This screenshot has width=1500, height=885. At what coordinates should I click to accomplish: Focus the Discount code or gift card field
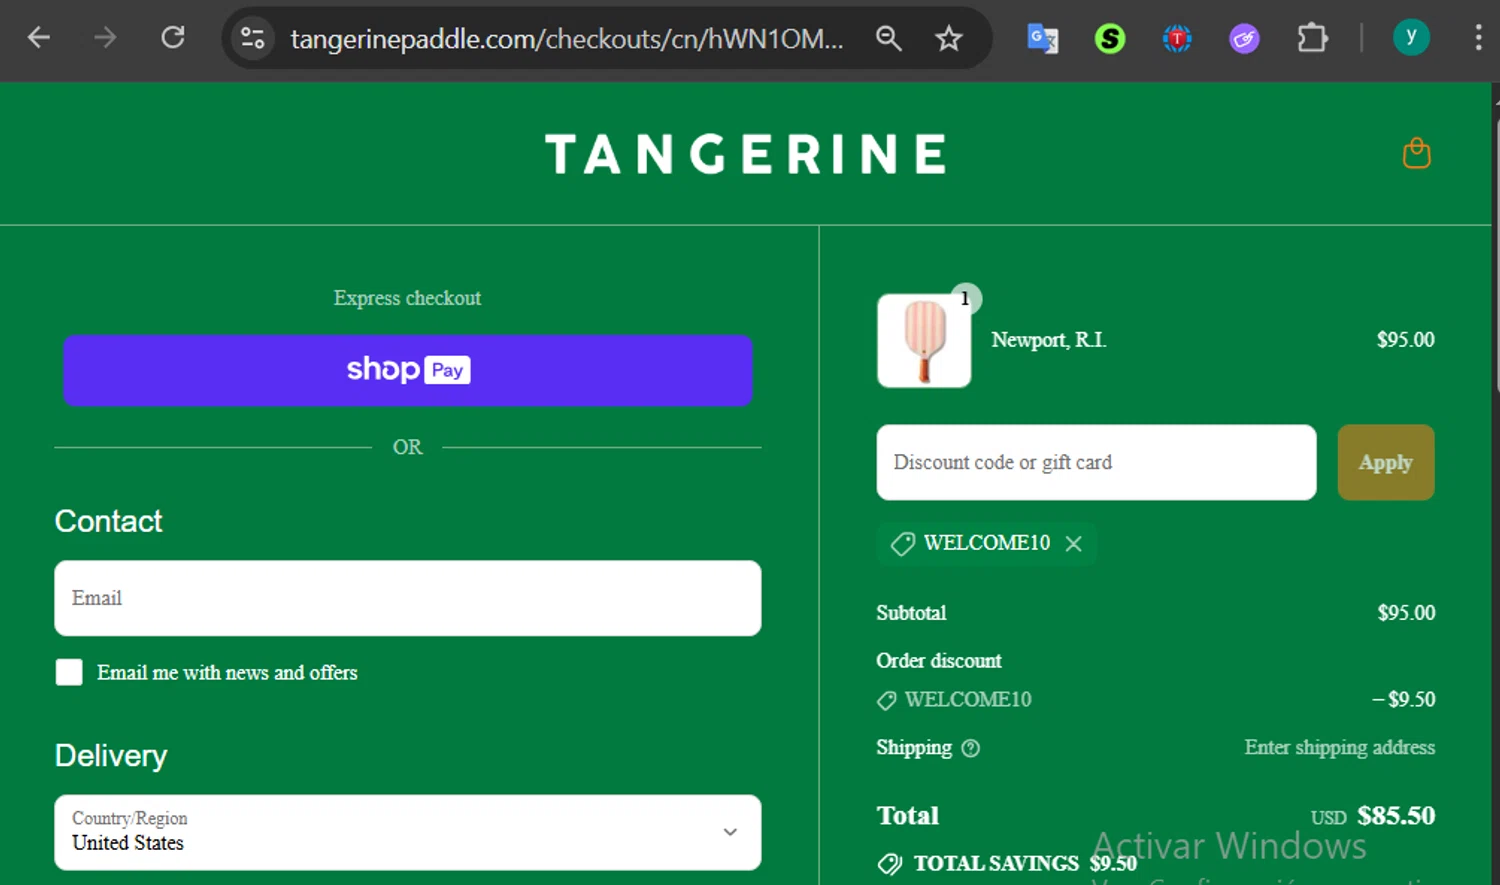tap(1096, 462)
